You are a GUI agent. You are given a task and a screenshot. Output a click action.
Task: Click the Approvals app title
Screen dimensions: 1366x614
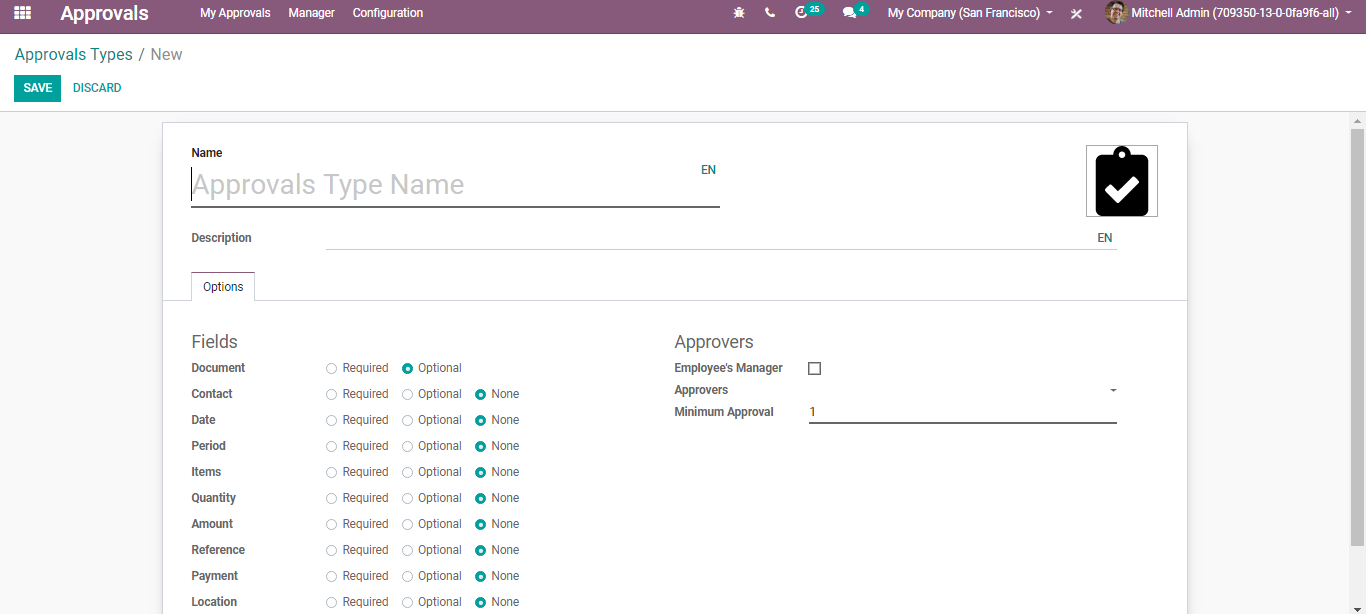[x=104, y=13]
